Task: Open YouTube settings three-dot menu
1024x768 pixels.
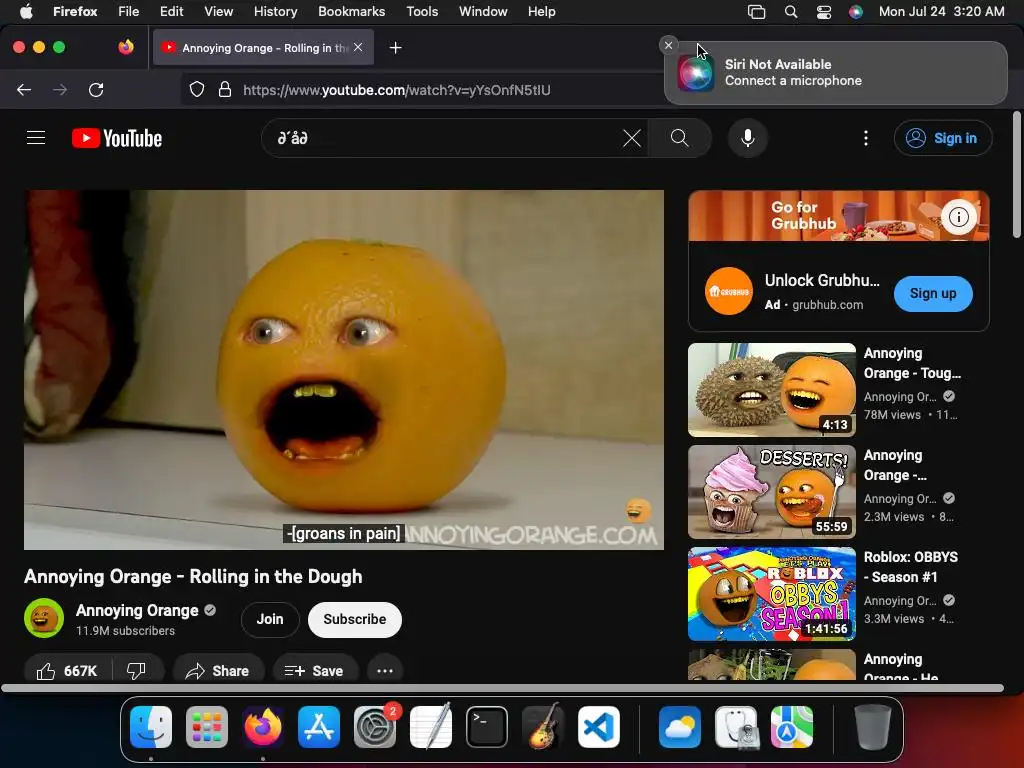Action: (866, 138)
